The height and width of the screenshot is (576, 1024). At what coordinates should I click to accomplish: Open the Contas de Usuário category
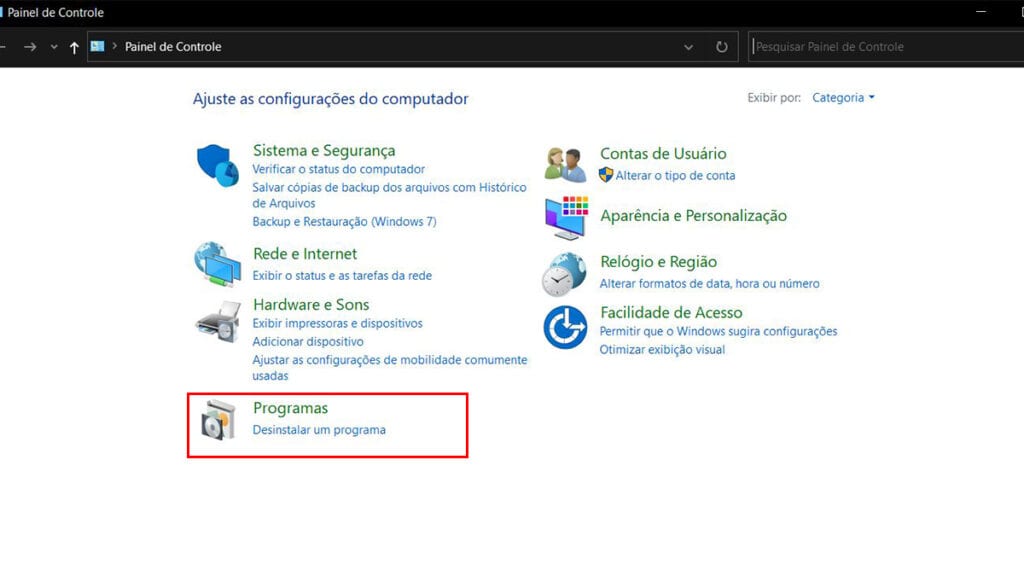coord(663,153)
